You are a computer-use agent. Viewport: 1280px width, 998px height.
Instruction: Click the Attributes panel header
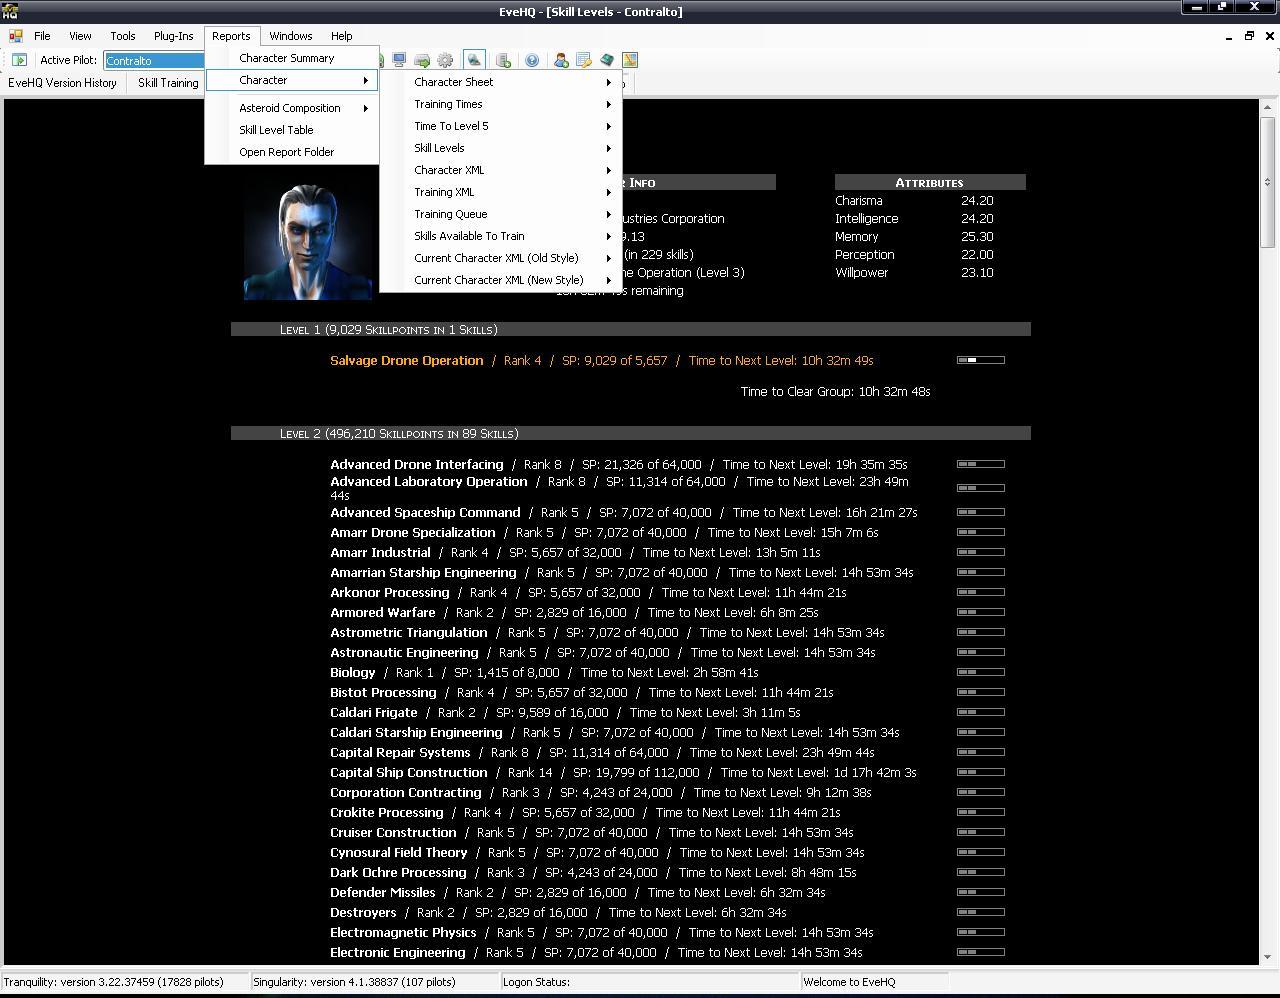pyautogui.click(x=930, y=182)
